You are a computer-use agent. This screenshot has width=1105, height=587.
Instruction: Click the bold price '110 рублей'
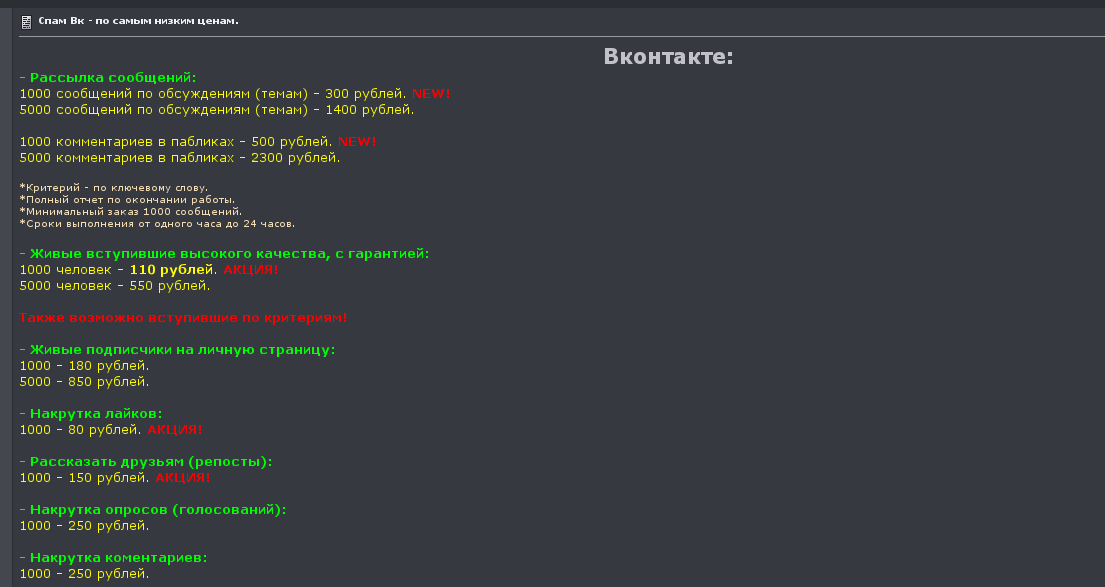tap(171, 270)
